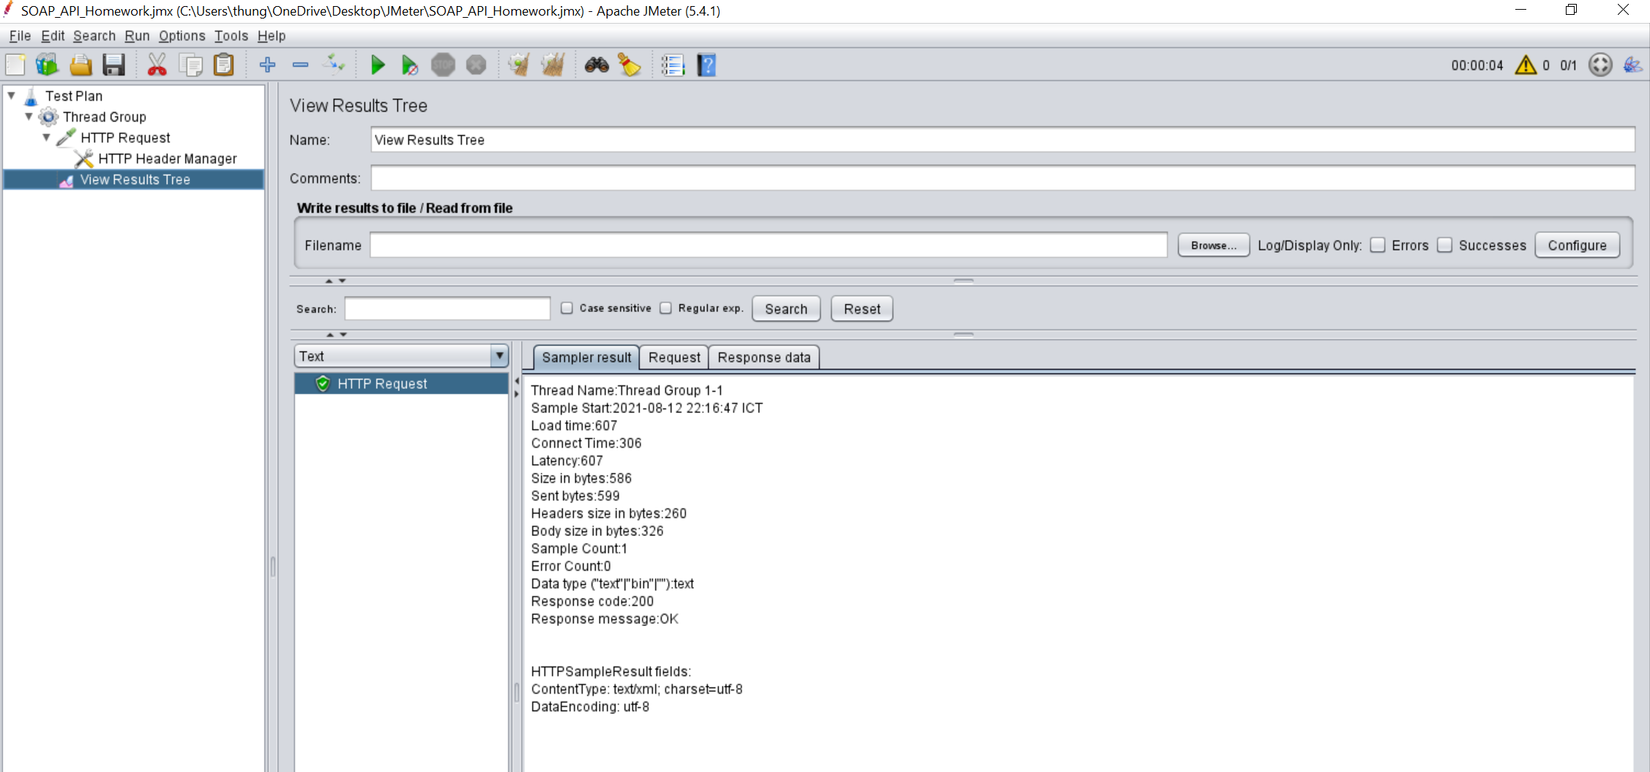Click the Open file folder icon

click(80, 65)
